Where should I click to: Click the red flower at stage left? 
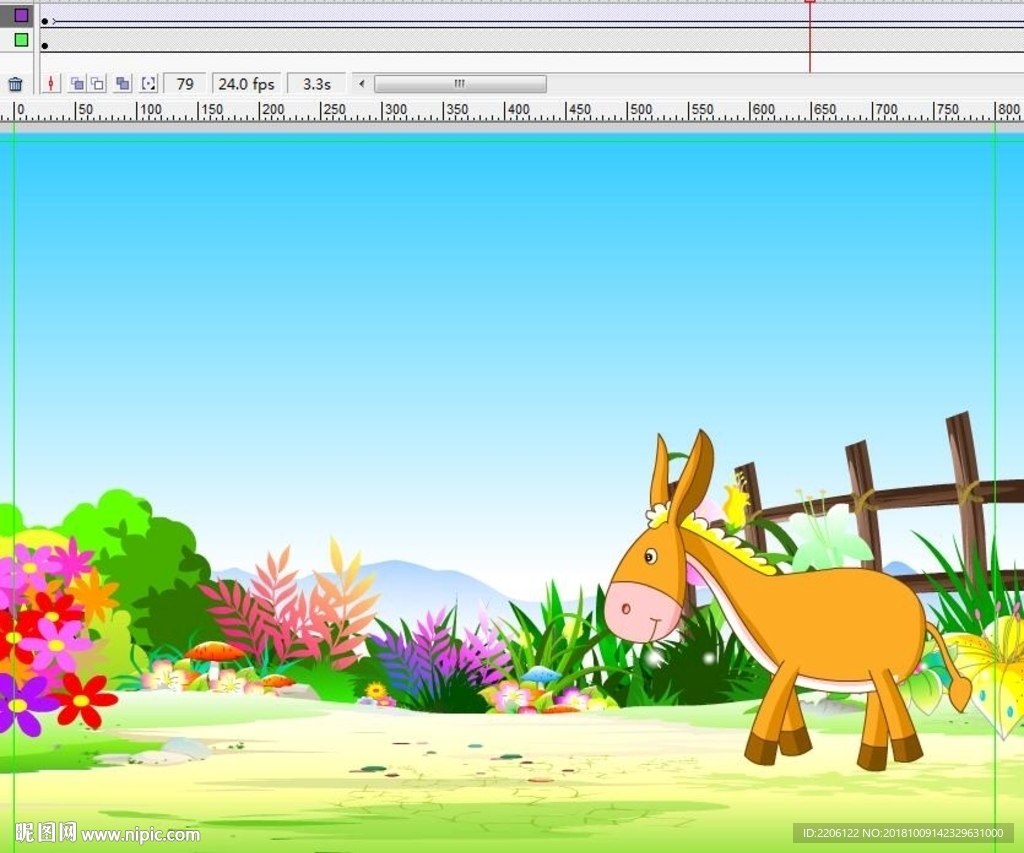point(82,699)
